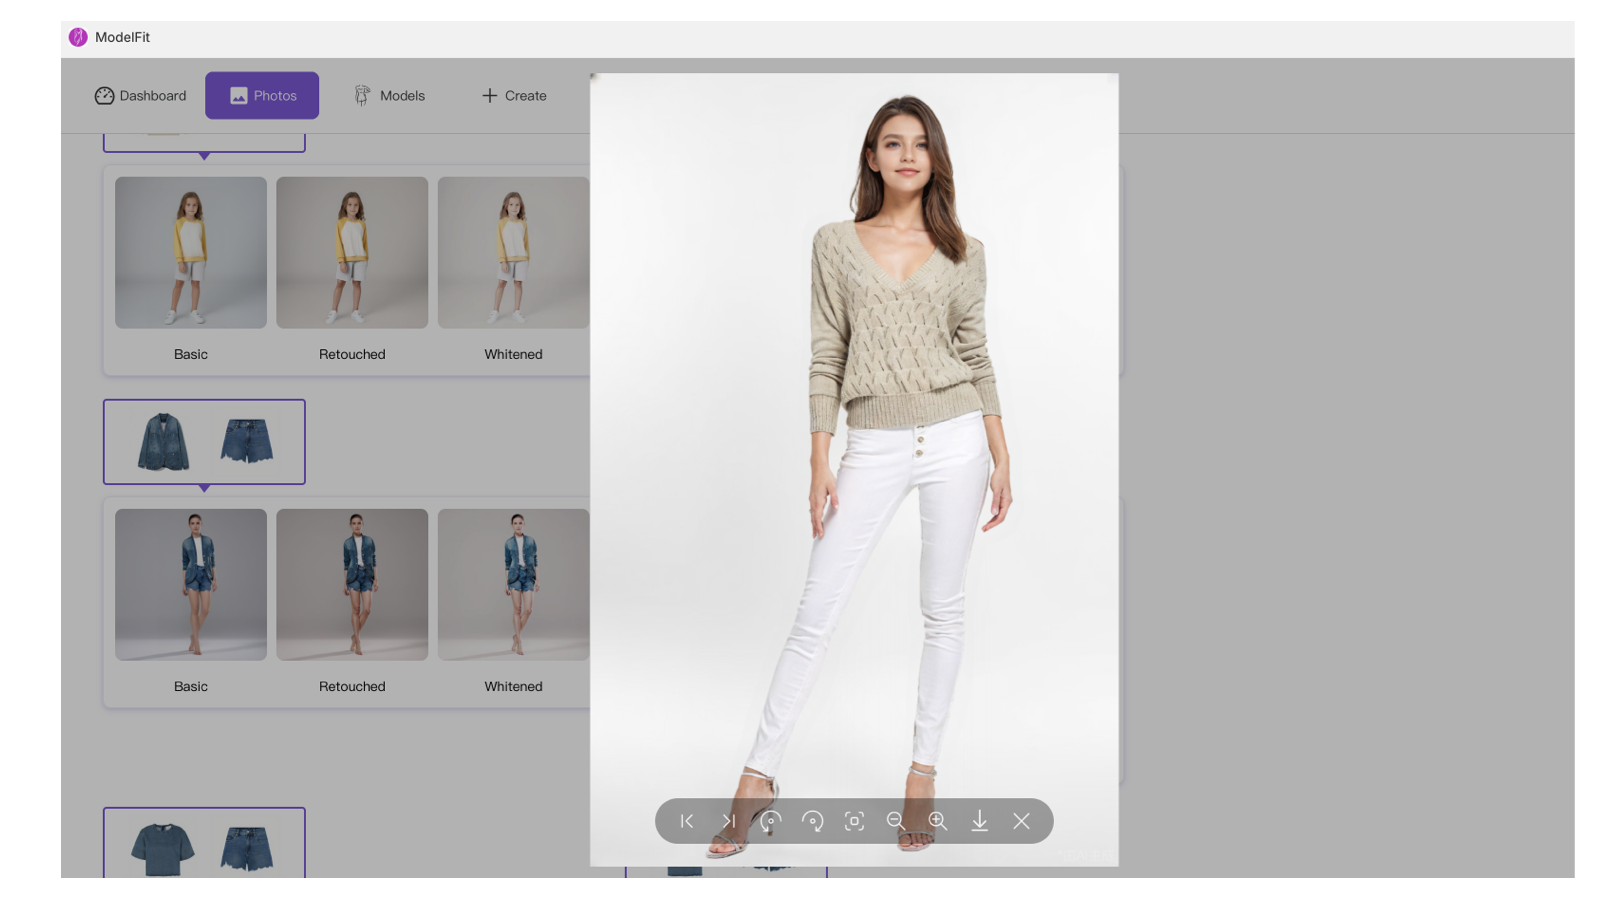Open the Dashboard section

click(x=140, y=95)
